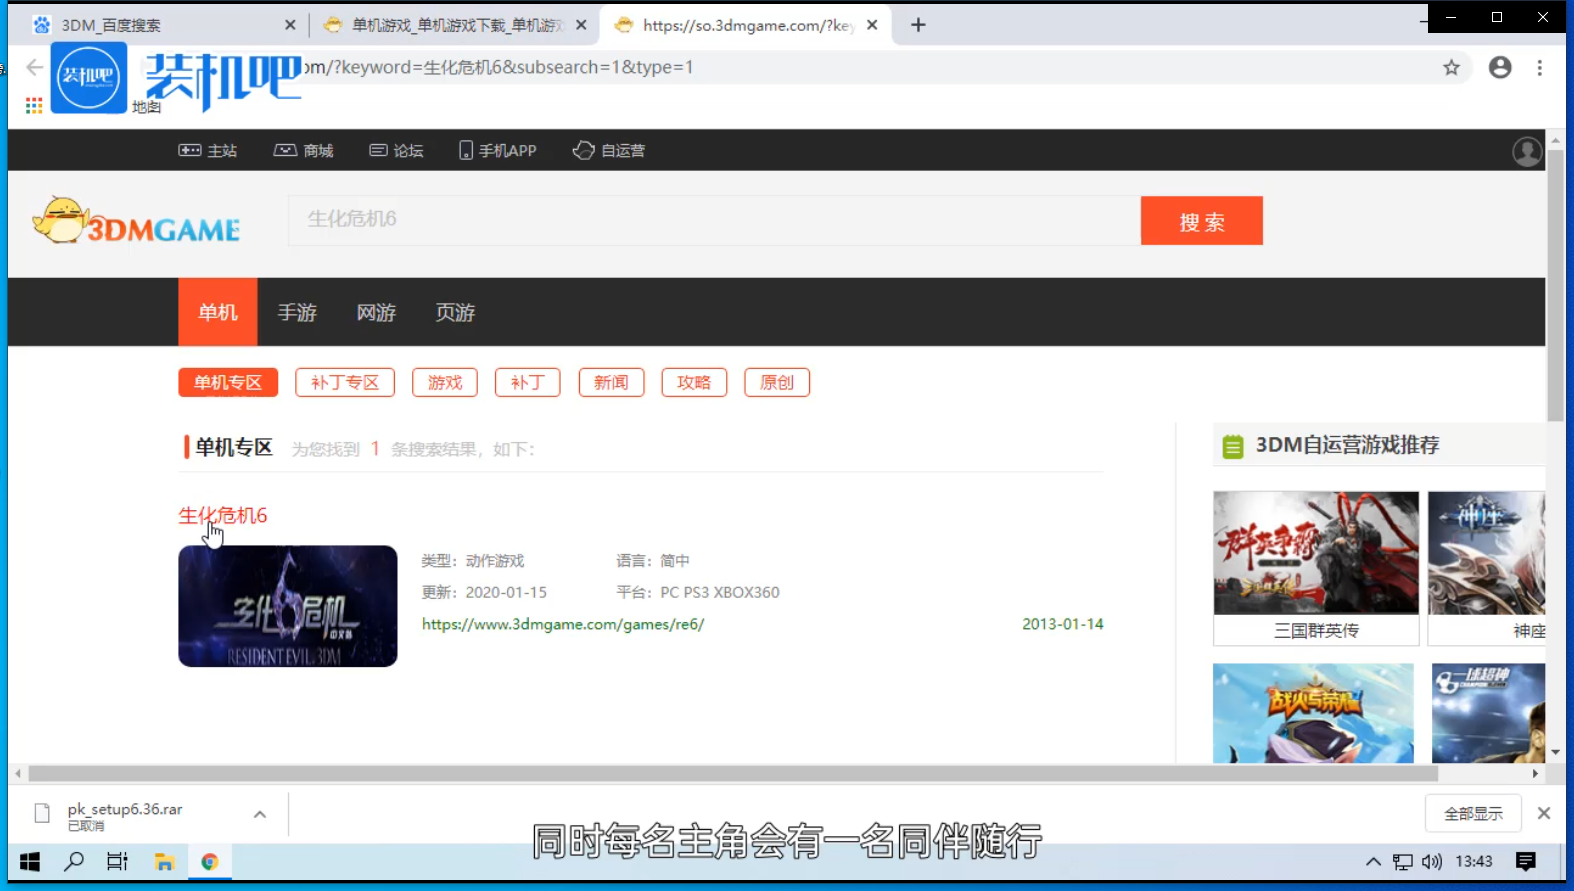Expand pk_setup6.36.rar download options arrow
This screenshot has height=891, width=1574.
click(x=260, y=814)
